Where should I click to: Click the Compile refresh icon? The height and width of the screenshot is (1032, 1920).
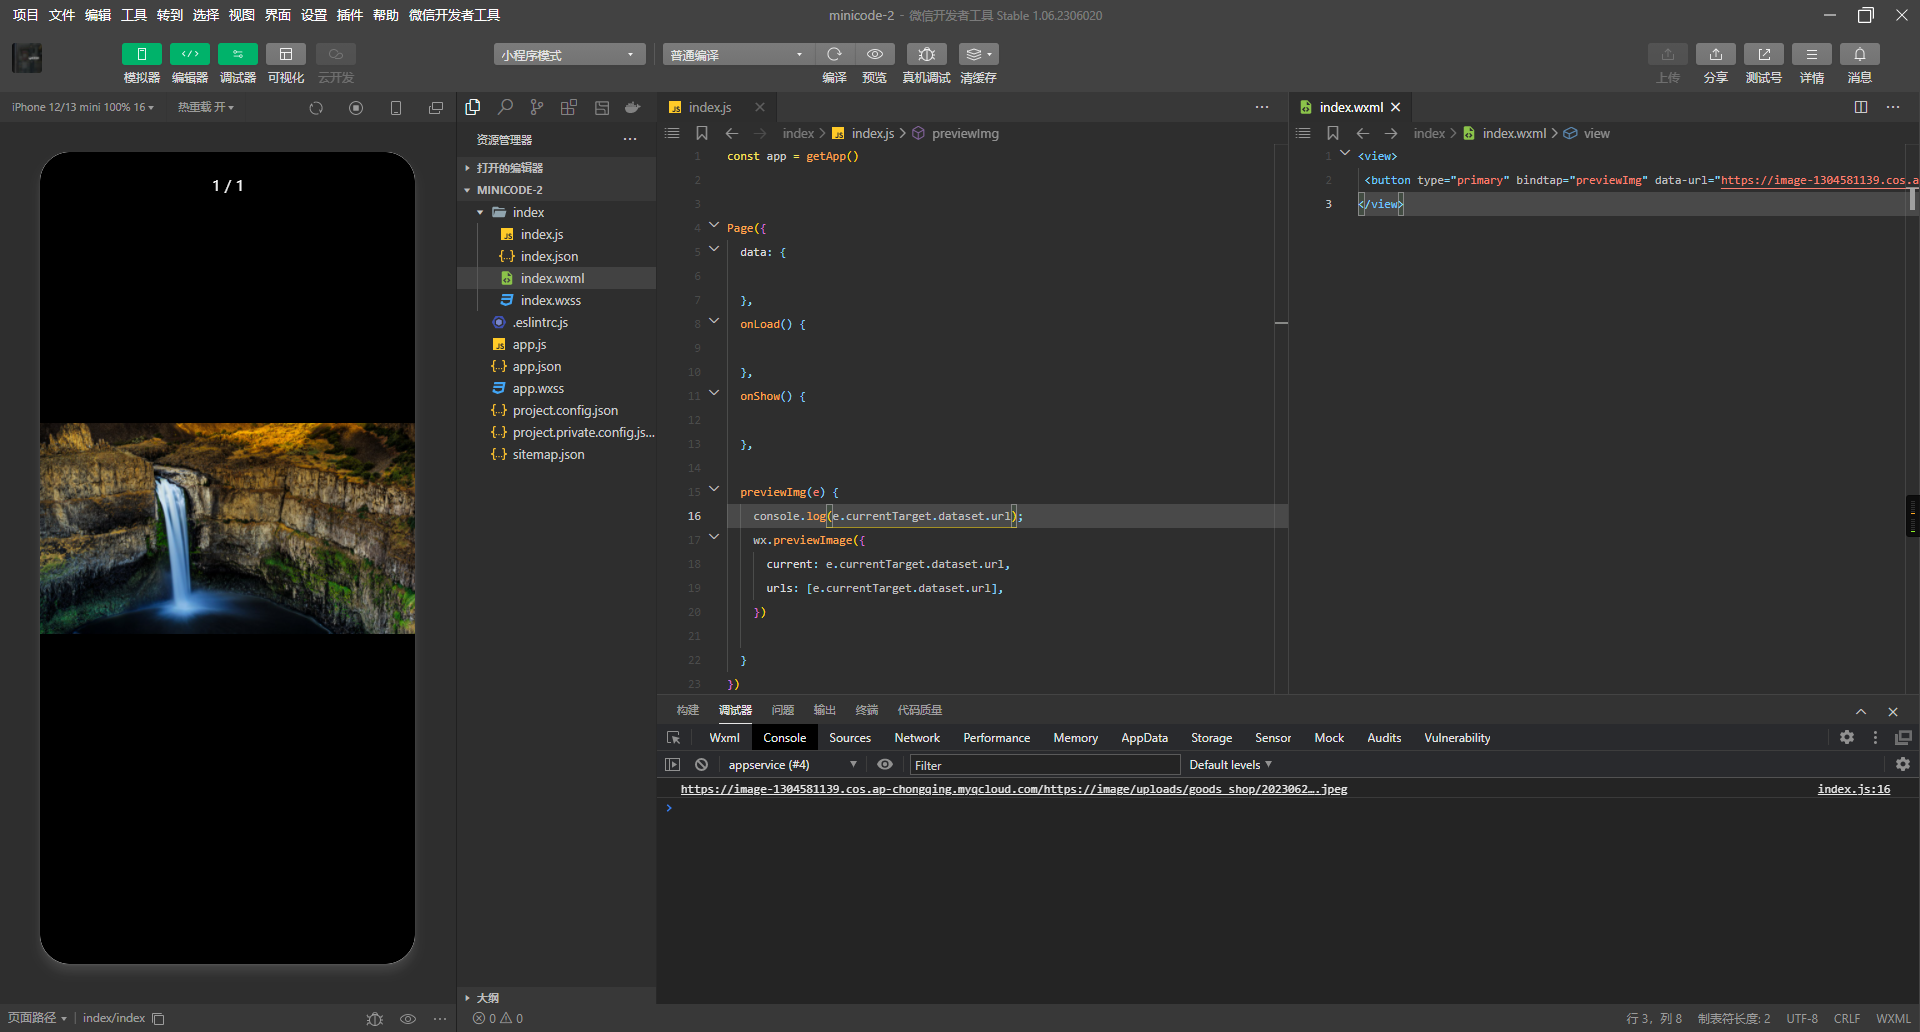coord(834,54)
